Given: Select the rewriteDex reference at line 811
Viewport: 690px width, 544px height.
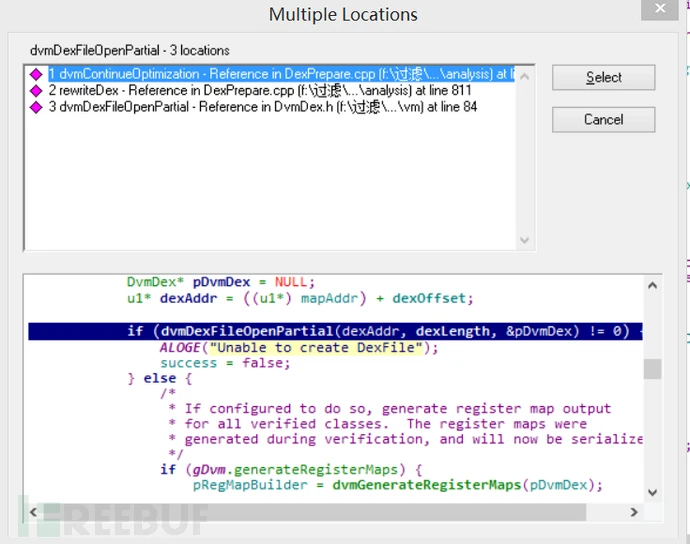Looking at the screenshot, I should (x=260, y=91).
